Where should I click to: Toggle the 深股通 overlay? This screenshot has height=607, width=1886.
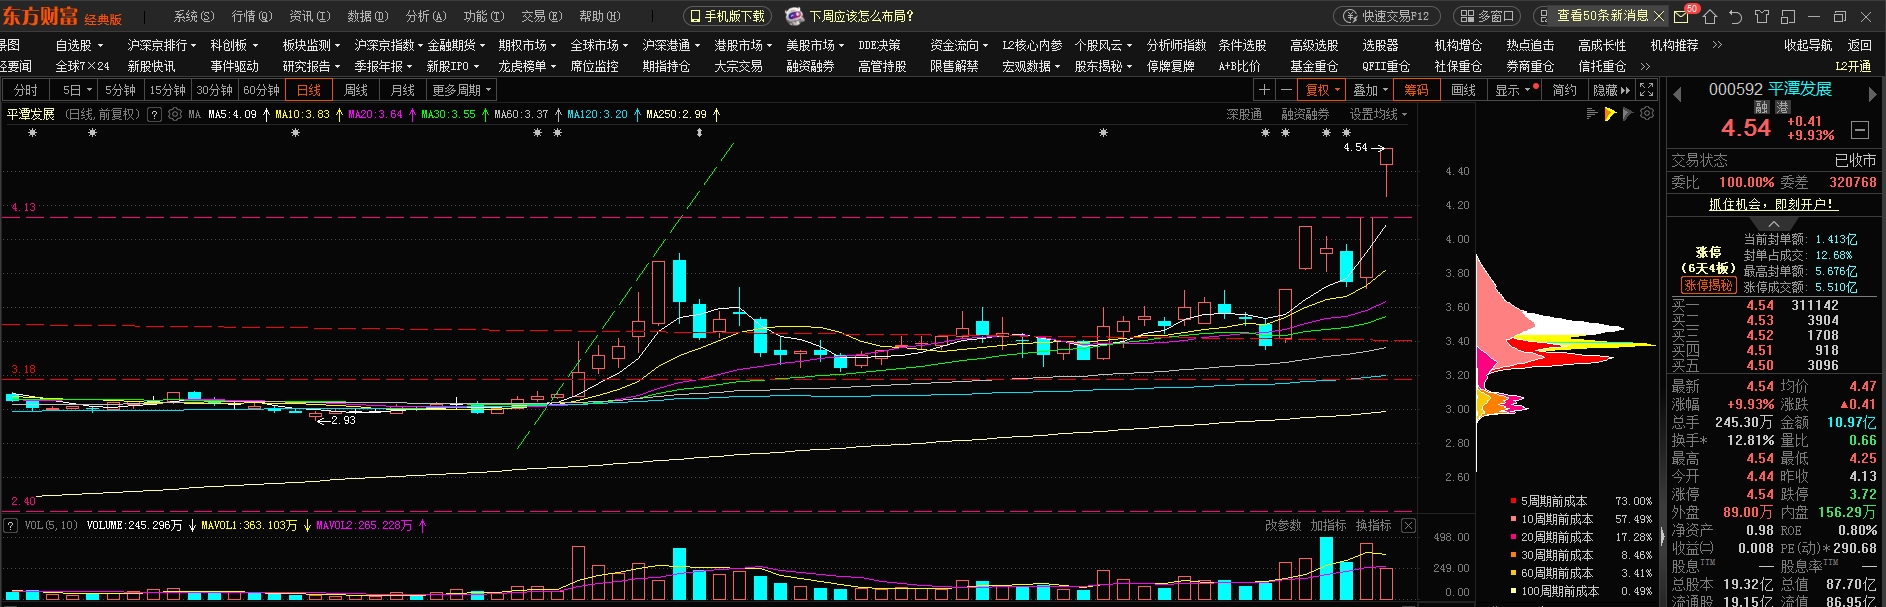[x=1244, y=114]
